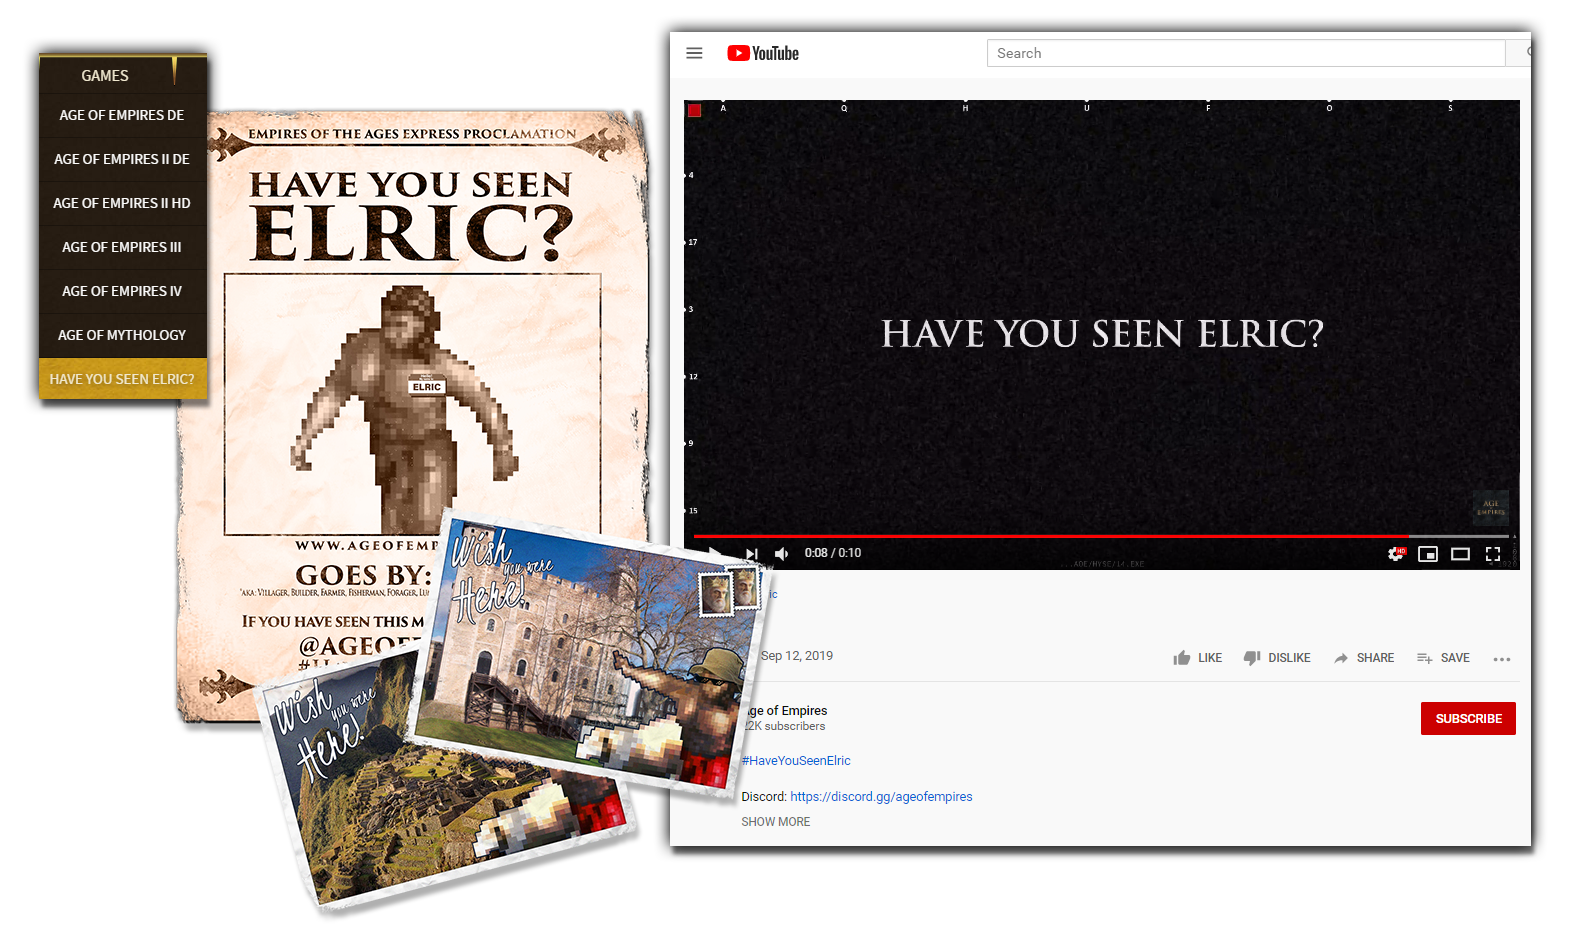Select AGE OF EMPIRES IV menu item
The width and height of the screenshot is (1581, 948).
122,291
